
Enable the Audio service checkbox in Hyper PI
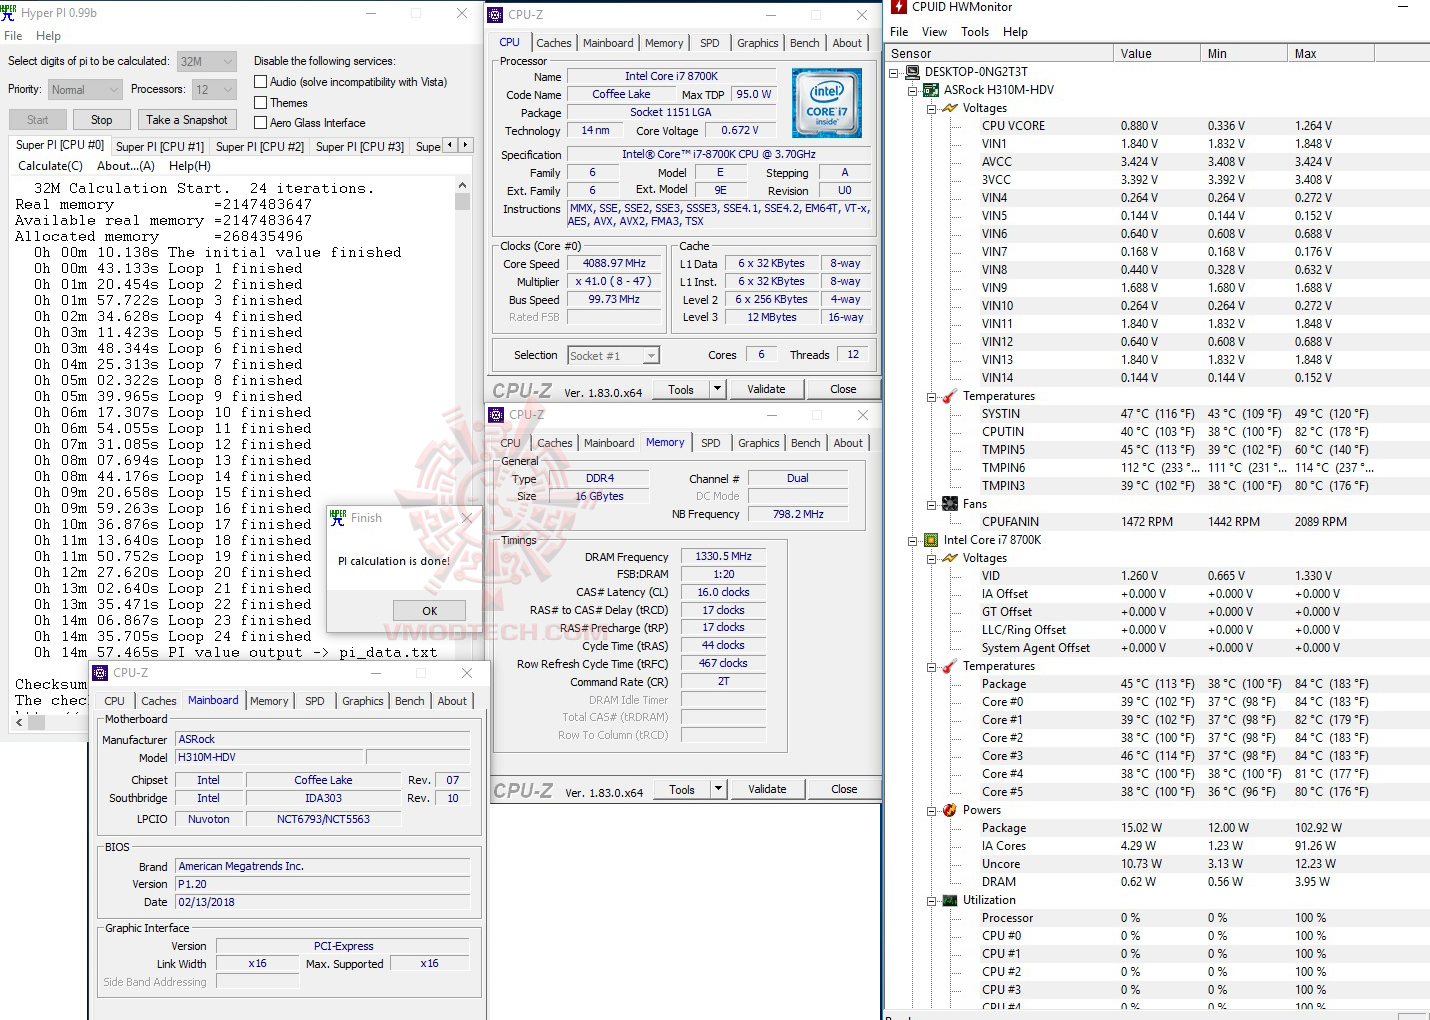[x=261, y=82]
